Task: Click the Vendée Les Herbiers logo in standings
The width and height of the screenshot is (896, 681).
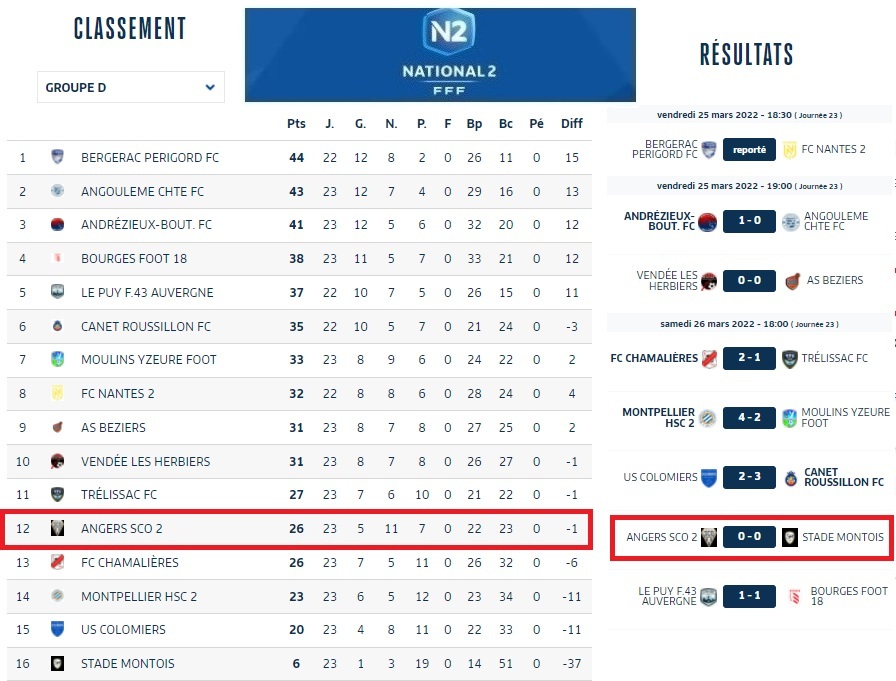Action: click(57, 461)
